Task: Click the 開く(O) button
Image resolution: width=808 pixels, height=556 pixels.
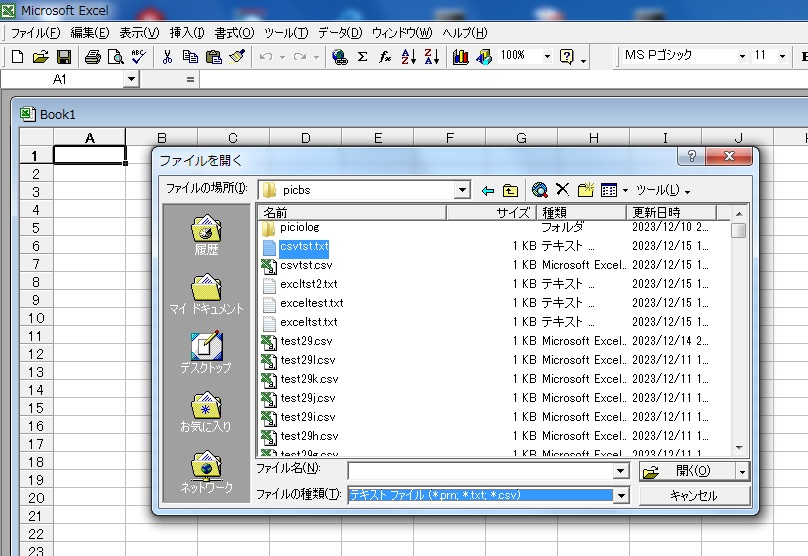Action: (687, 471)
